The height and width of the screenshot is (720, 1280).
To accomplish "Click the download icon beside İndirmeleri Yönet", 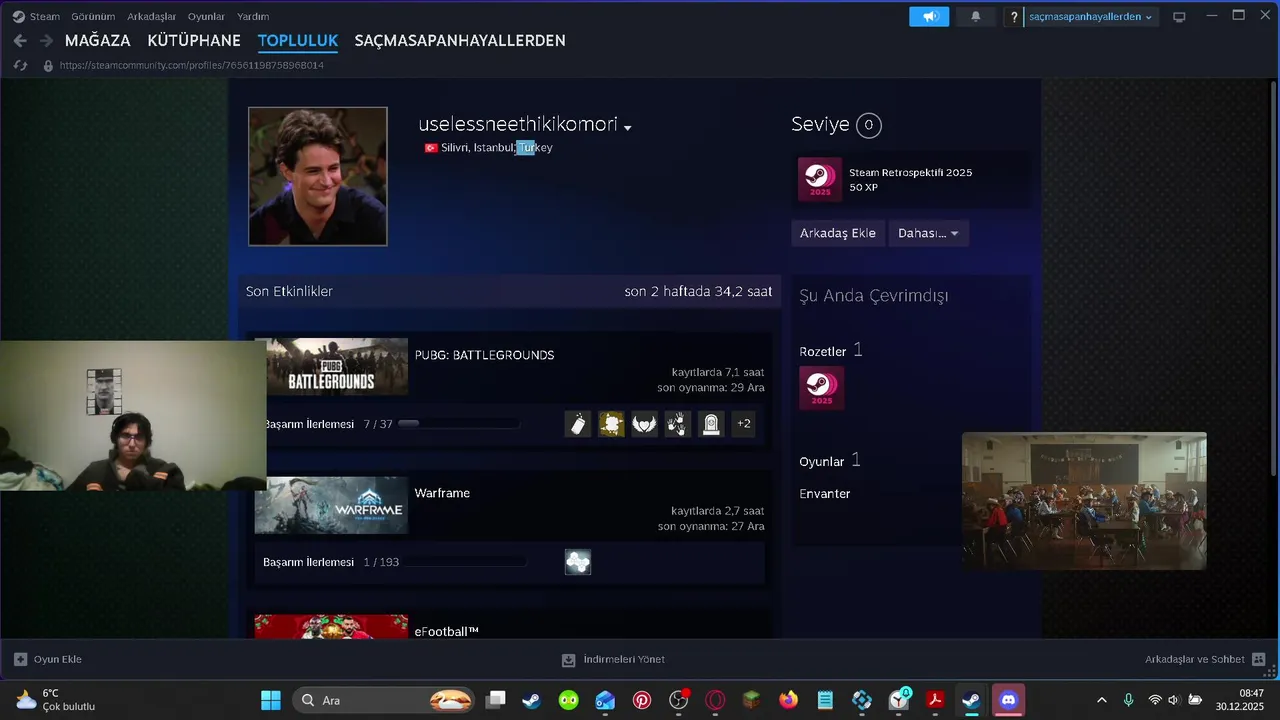I will (568, 660).
